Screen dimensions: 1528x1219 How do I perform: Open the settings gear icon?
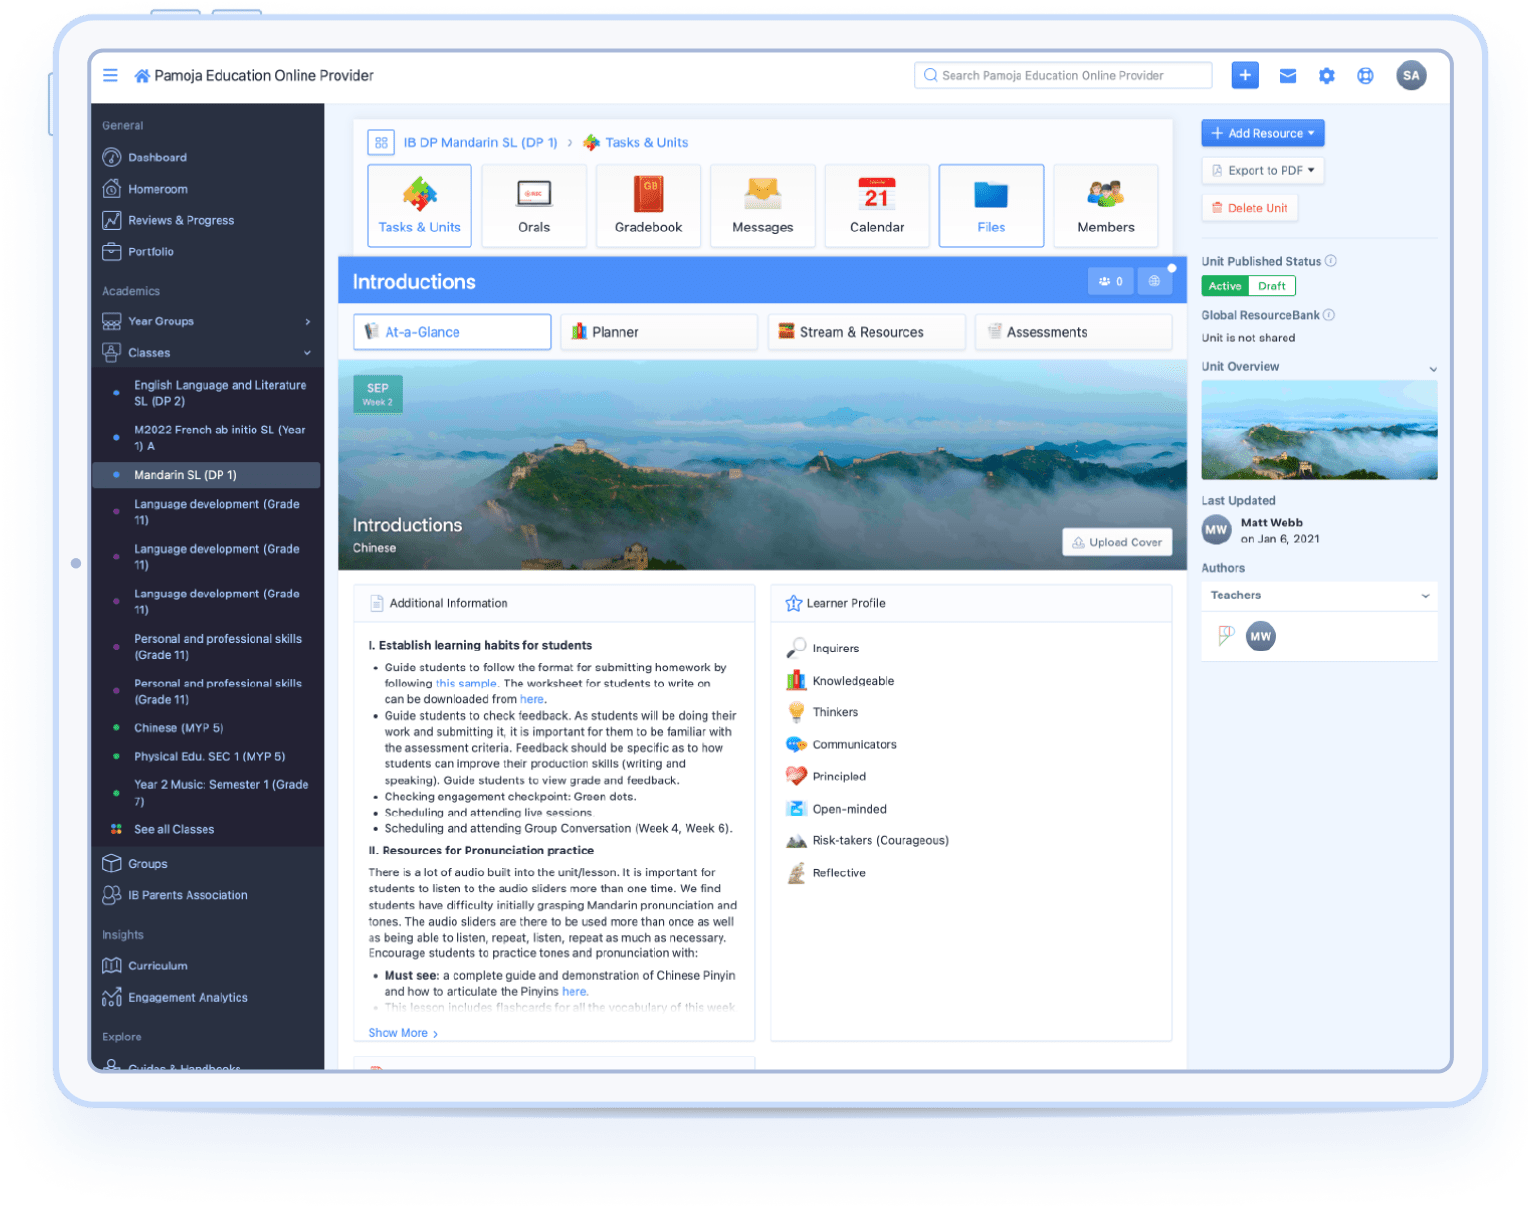pyautogui.click(x=1327, y=76)
